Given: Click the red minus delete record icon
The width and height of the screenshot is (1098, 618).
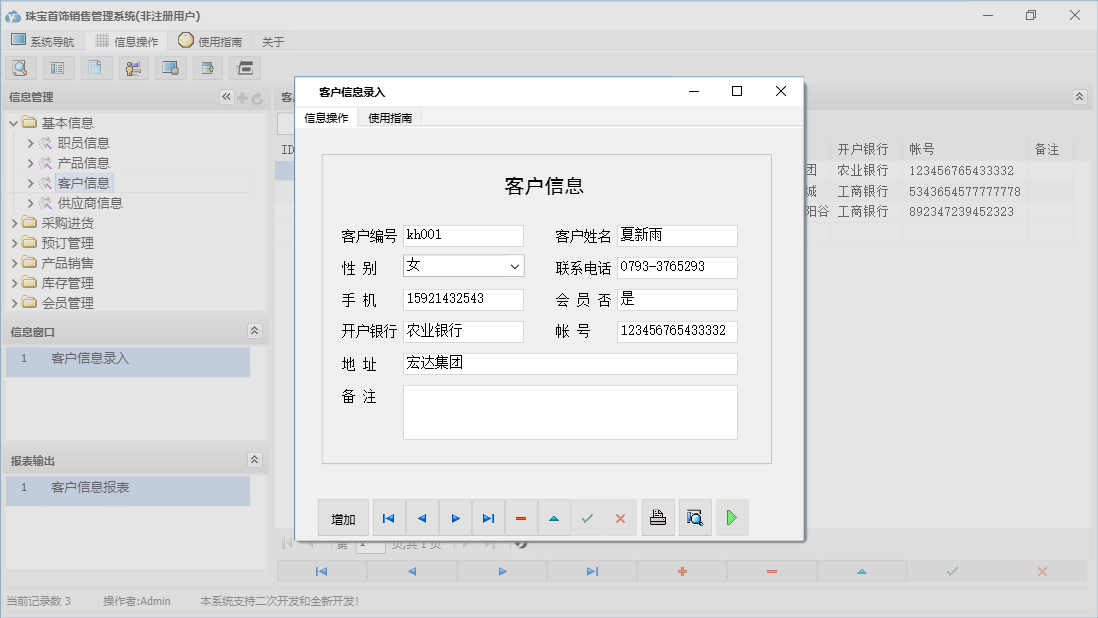Looking at the screenshot, I should click(x=521, y=518).
